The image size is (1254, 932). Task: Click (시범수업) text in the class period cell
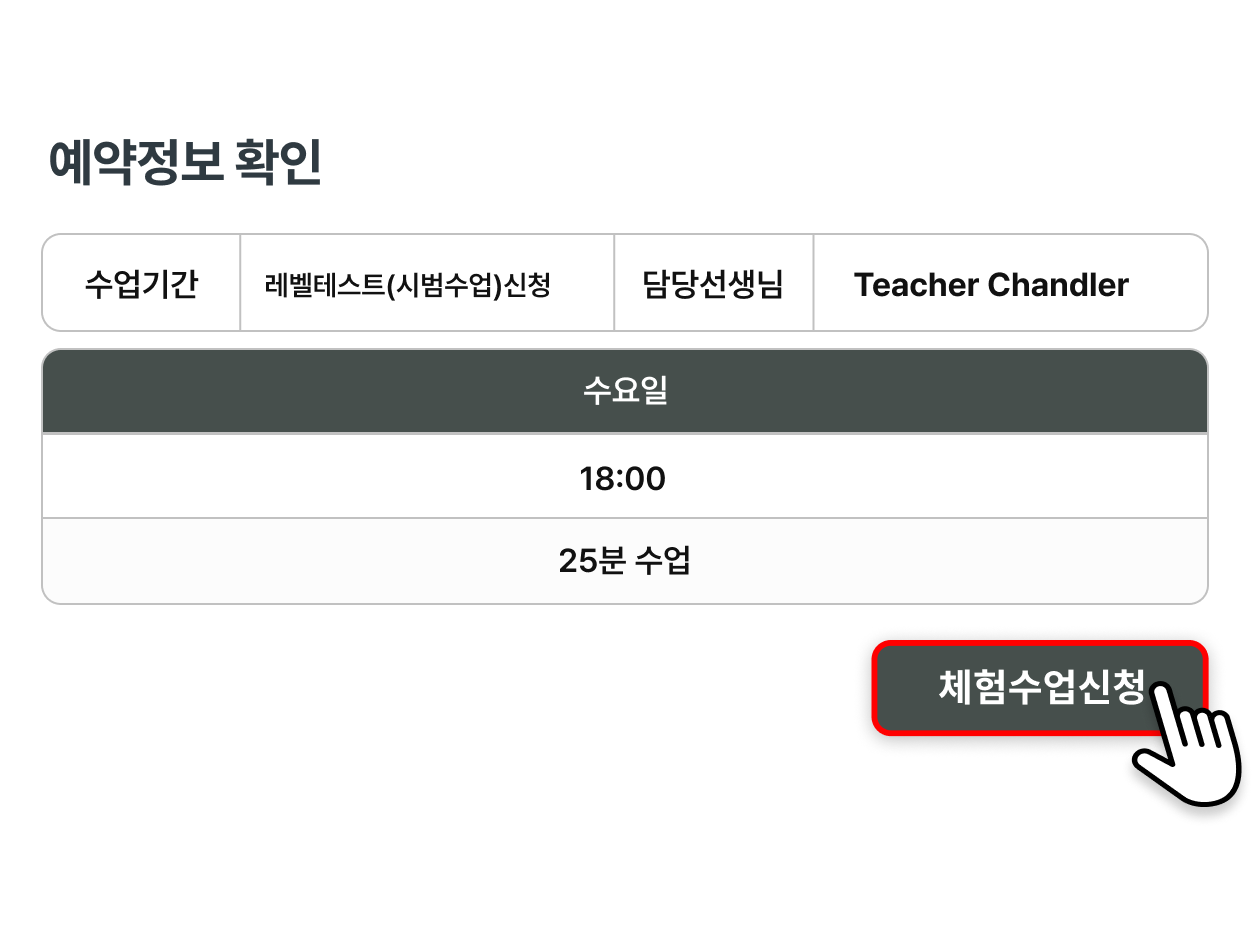coord(445,286)
